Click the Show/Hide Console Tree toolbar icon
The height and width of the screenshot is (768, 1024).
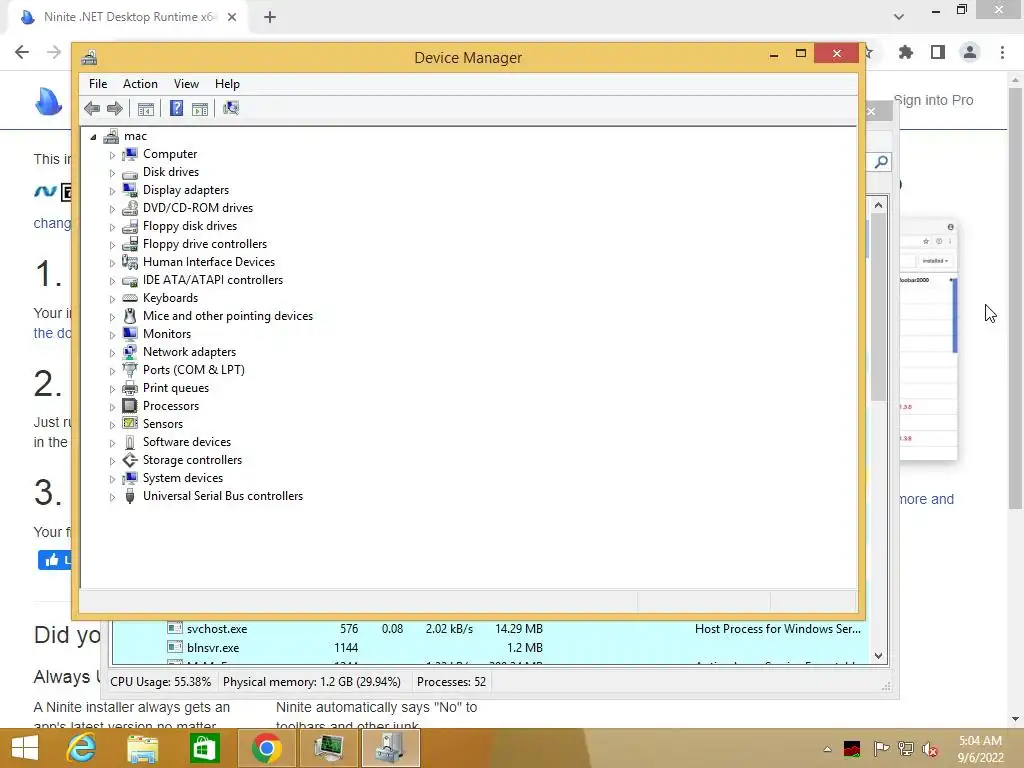tap(146, 108)
